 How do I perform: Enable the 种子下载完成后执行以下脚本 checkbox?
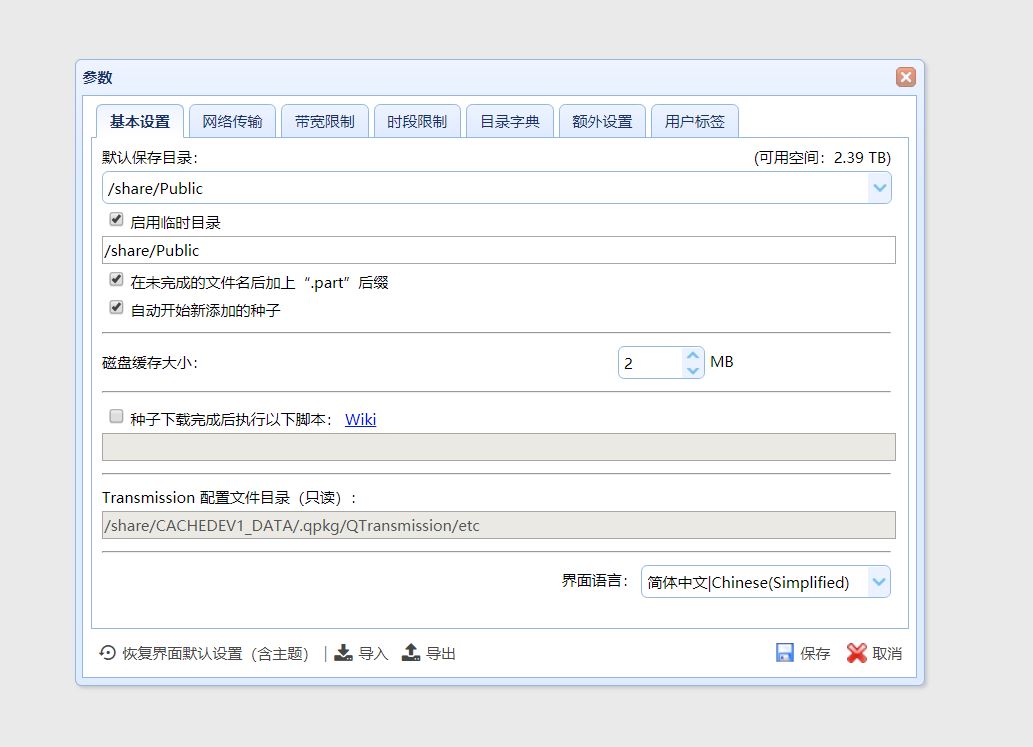point(116,415)
